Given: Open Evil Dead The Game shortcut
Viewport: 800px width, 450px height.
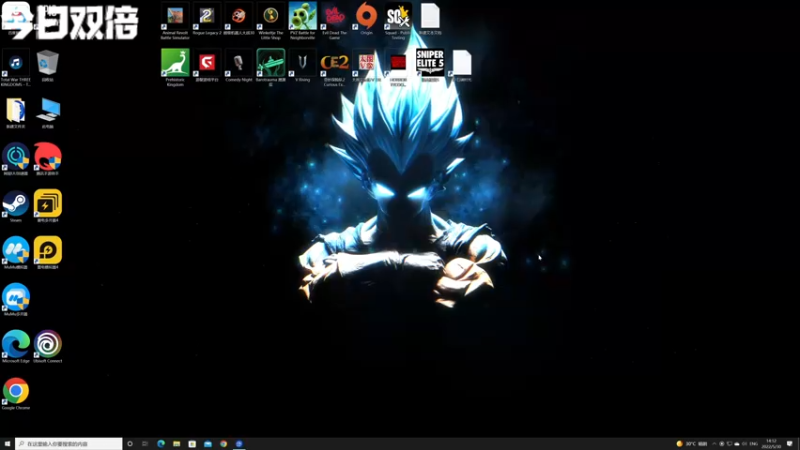Looking at the screenshot, I should click(x=334, y=20).
